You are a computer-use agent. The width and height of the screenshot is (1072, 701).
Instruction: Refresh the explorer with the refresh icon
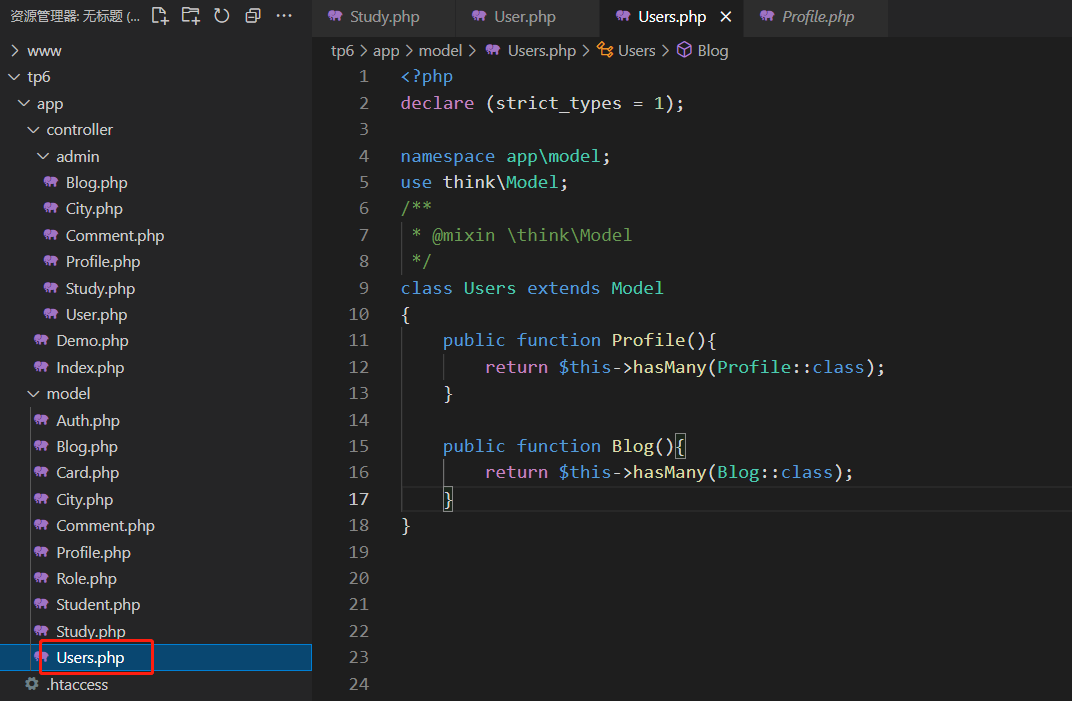tap(222, 16)
